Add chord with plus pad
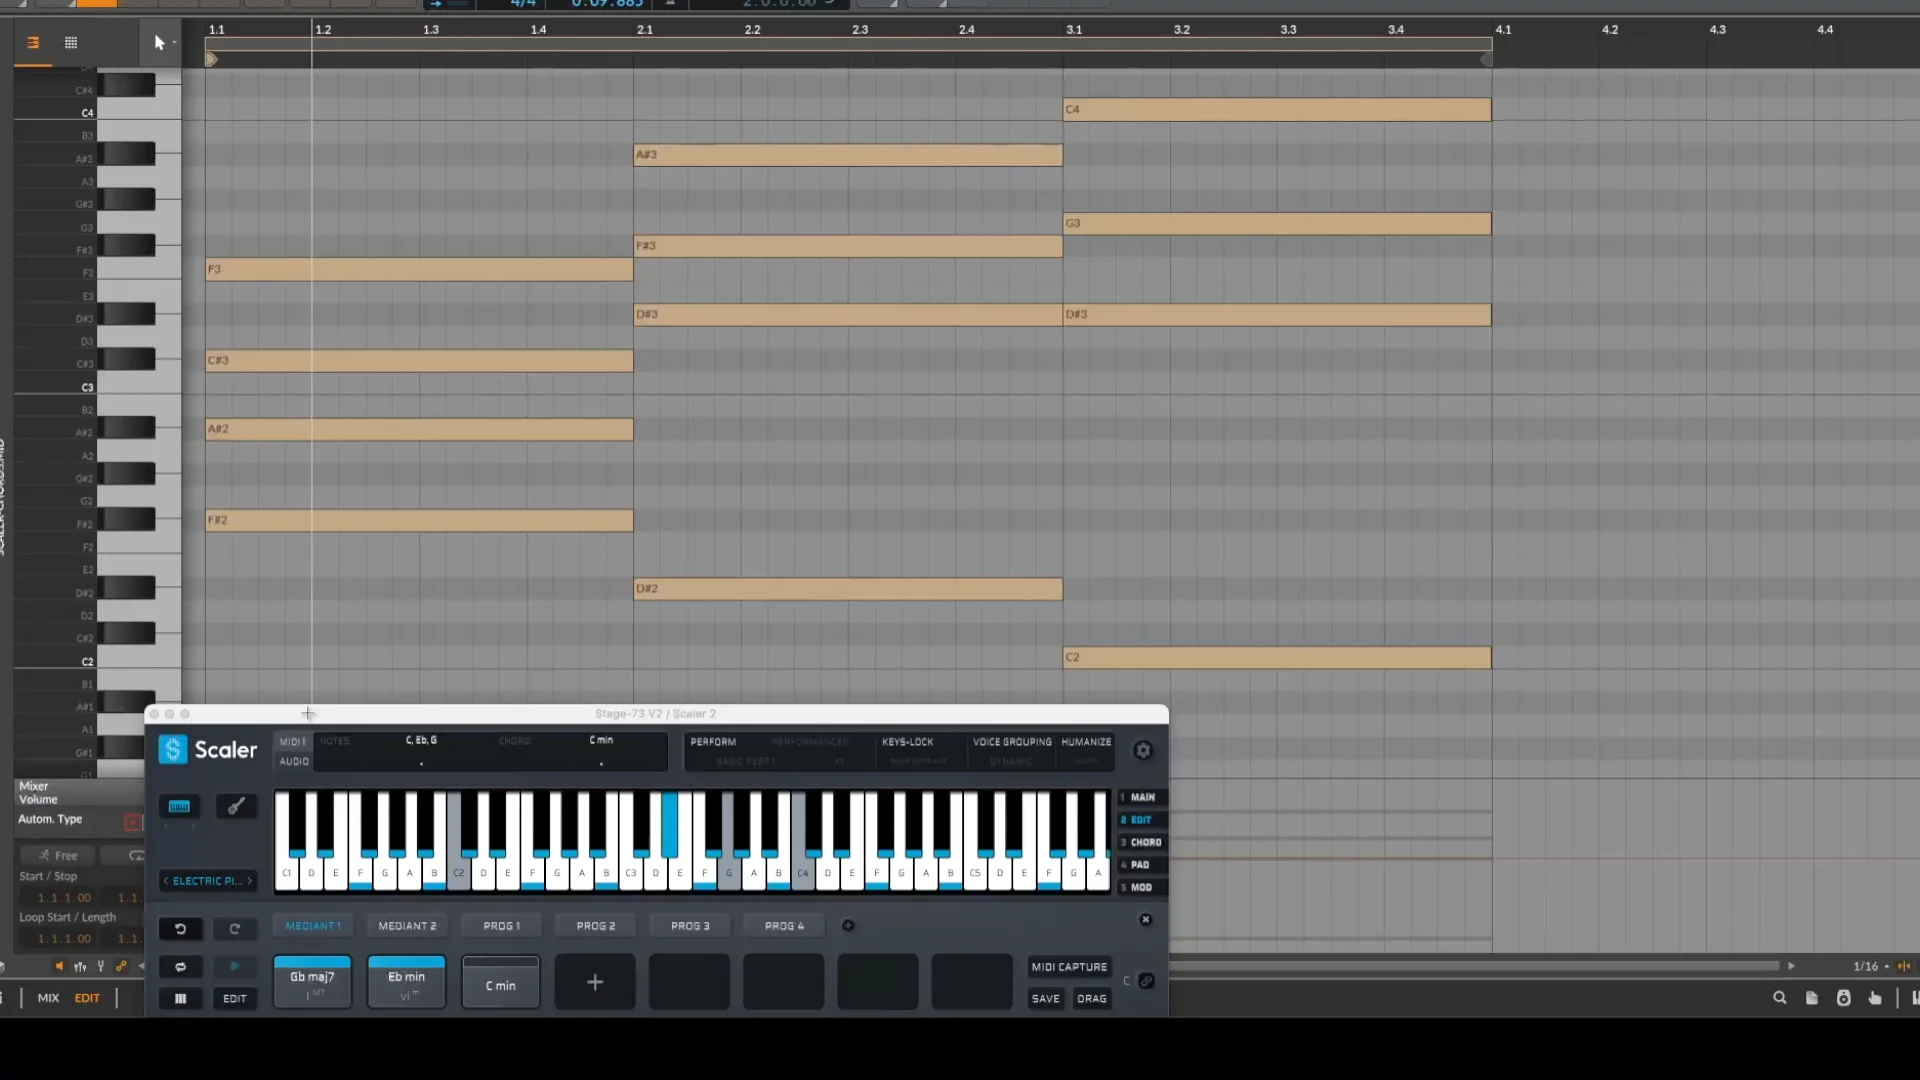1920x1080 pixels. click(x=595, y=982)
